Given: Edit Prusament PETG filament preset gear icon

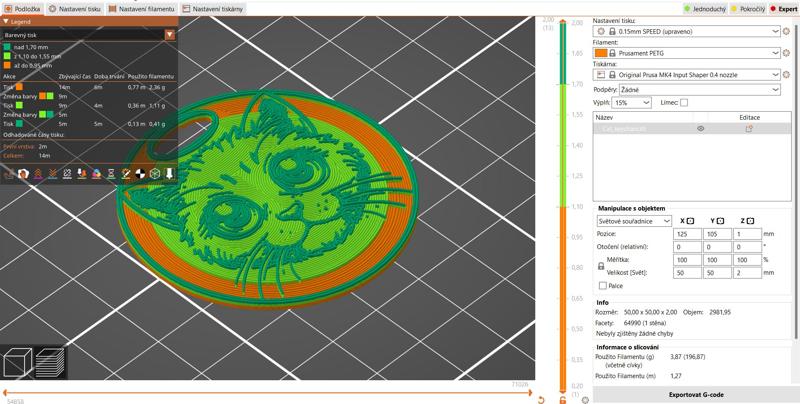Looking at the screenshot, I should click(x=786, y=53).
